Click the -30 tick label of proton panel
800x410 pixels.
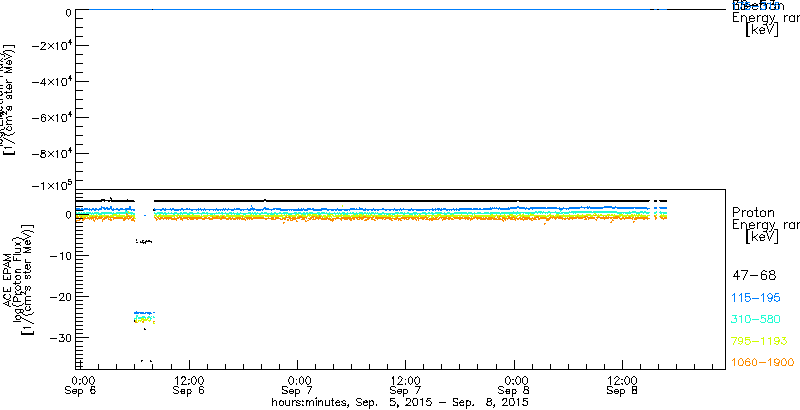tap(60, 338)
